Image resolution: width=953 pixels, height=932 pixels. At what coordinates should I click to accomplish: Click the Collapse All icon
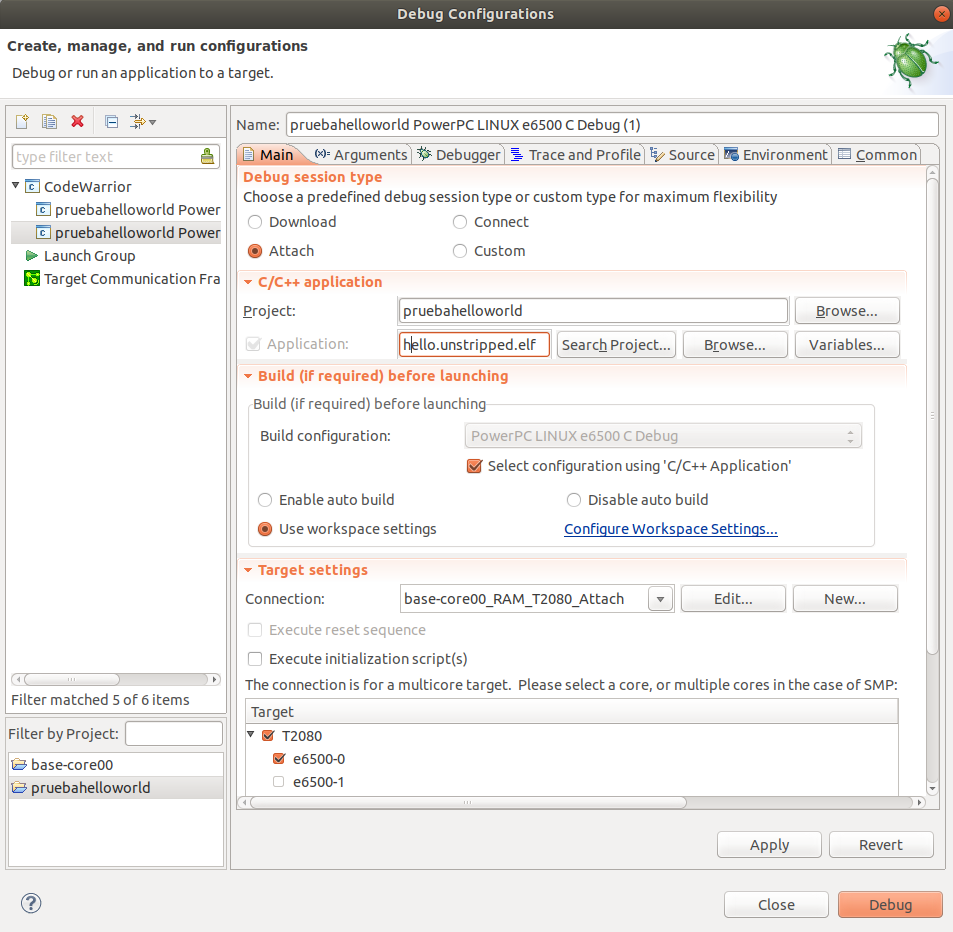111,122
